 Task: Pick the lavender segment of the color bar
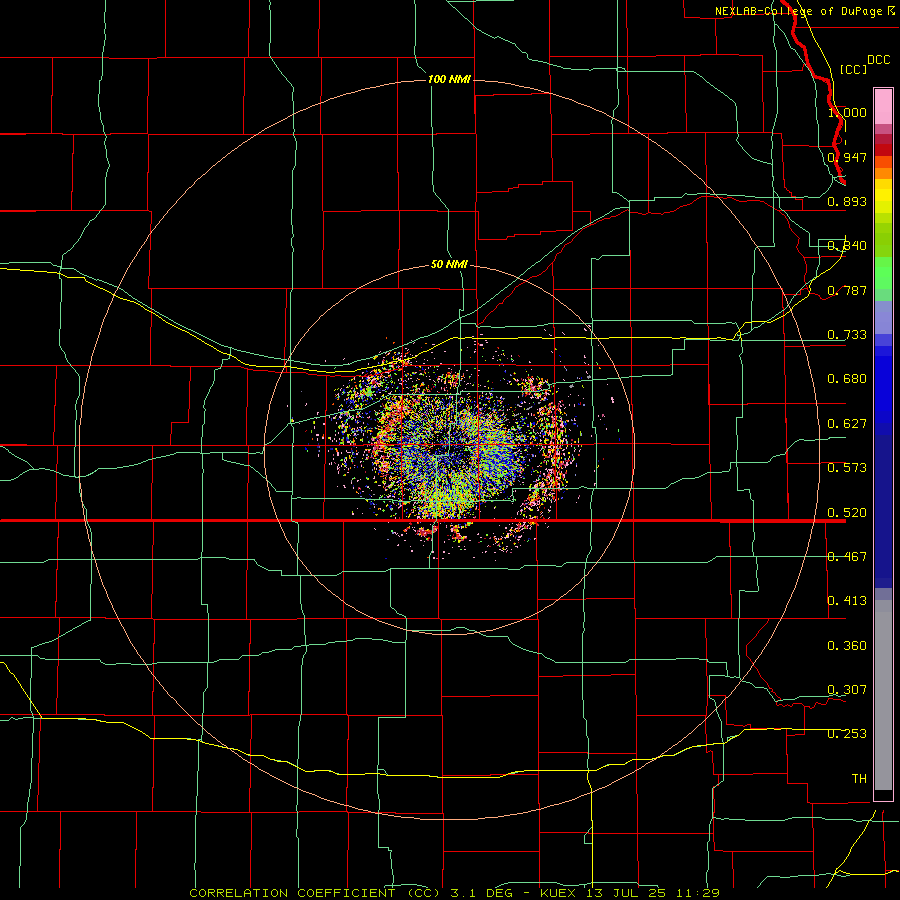[x=883, y=317]
